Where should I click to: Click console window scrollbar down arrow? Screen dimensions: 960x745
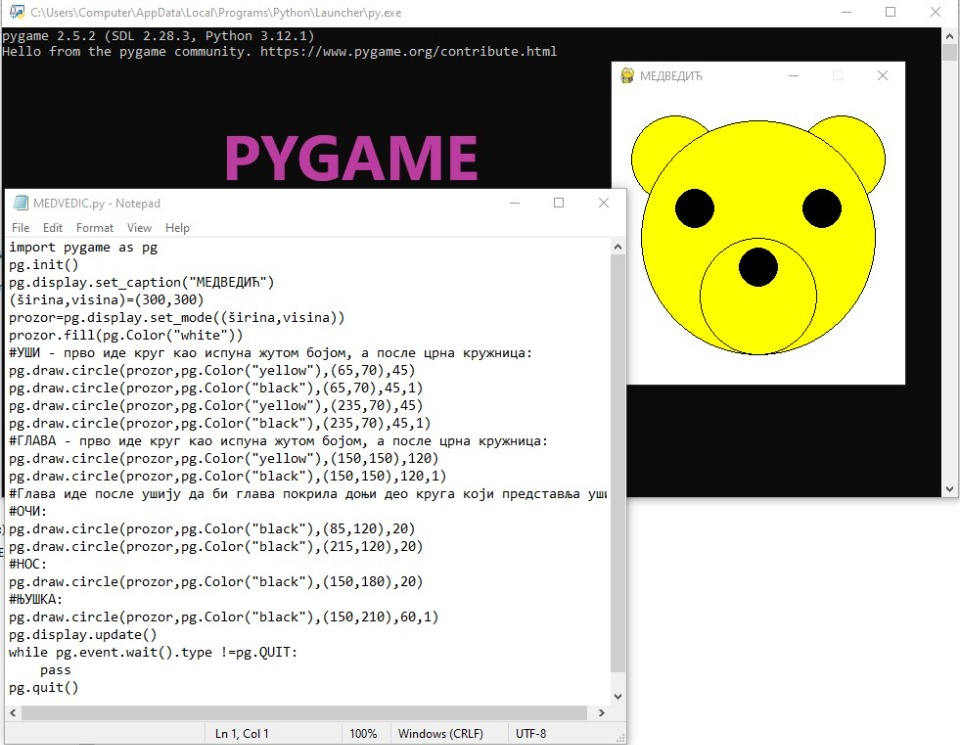pyautogui.click(x=950, y=489)
